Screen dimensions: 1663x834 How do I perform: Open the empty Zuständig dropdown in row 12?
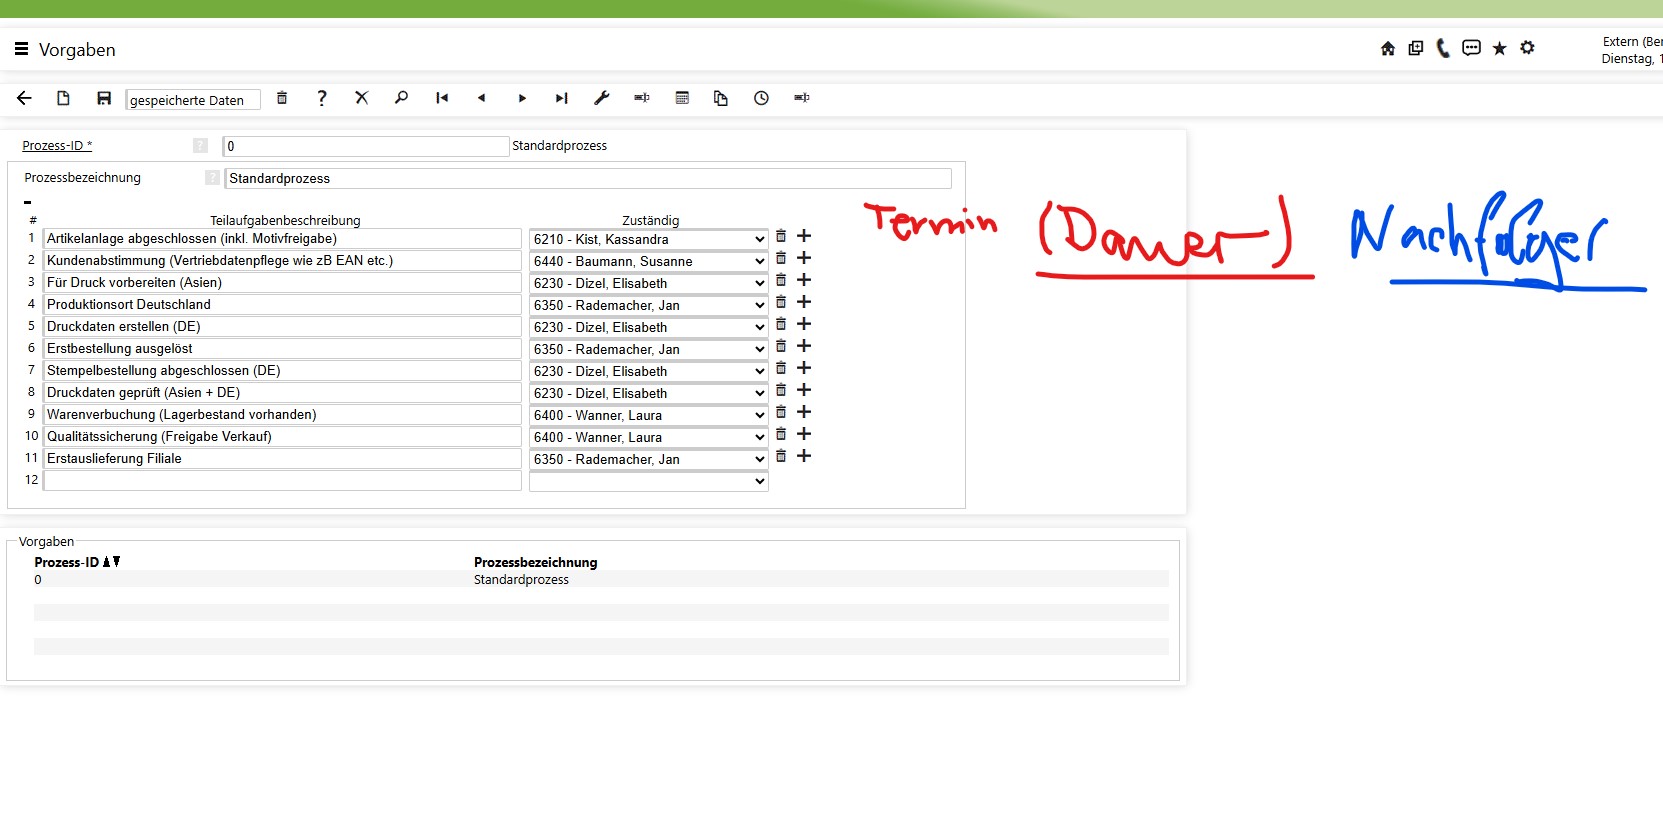pyautogui.click(x=648, y=482)
